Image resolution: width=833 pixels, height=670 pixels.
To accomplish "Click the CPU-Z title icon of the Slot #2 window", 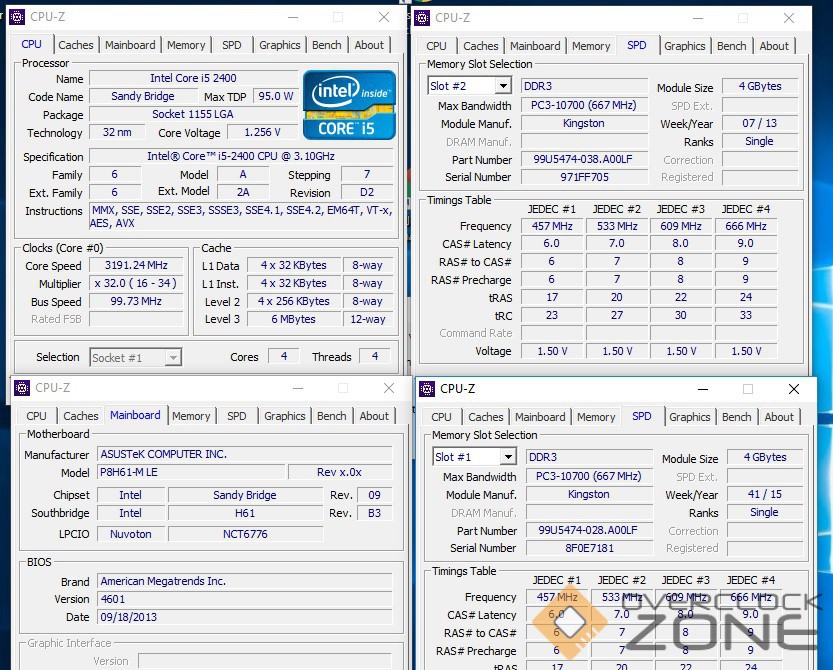I will click(423, 17).
